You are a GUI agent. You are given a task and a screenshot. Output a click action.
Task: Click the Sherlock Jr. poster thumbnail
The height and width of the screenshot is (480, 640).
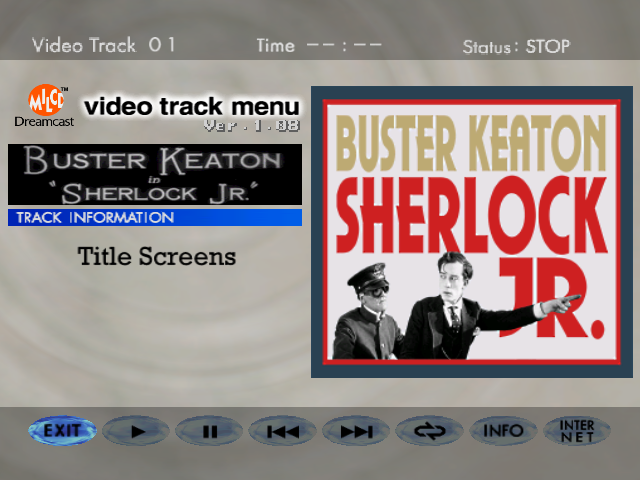click(472, 232)
